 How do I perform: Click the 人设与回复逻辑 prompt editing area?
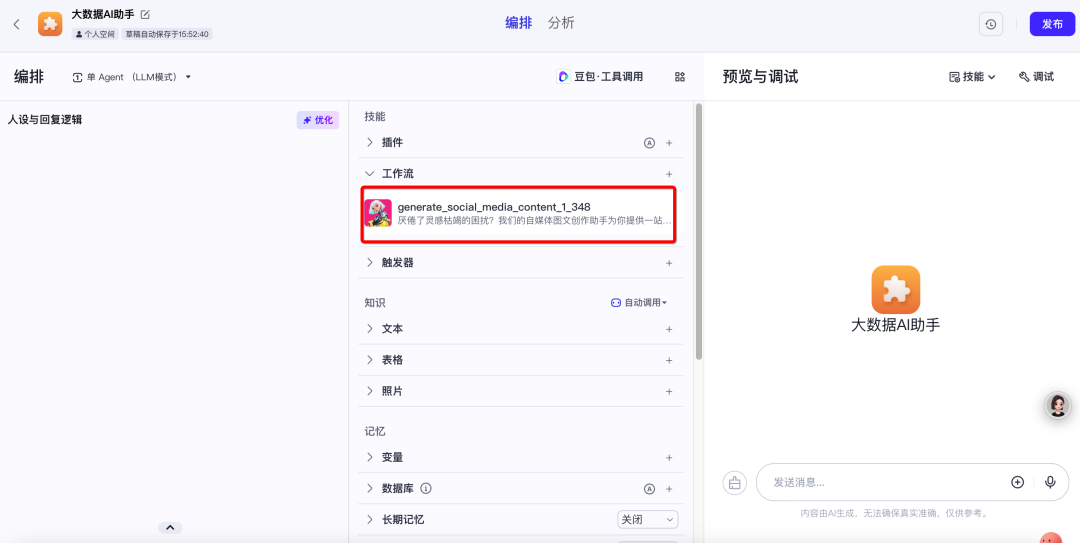click(172, 324)
